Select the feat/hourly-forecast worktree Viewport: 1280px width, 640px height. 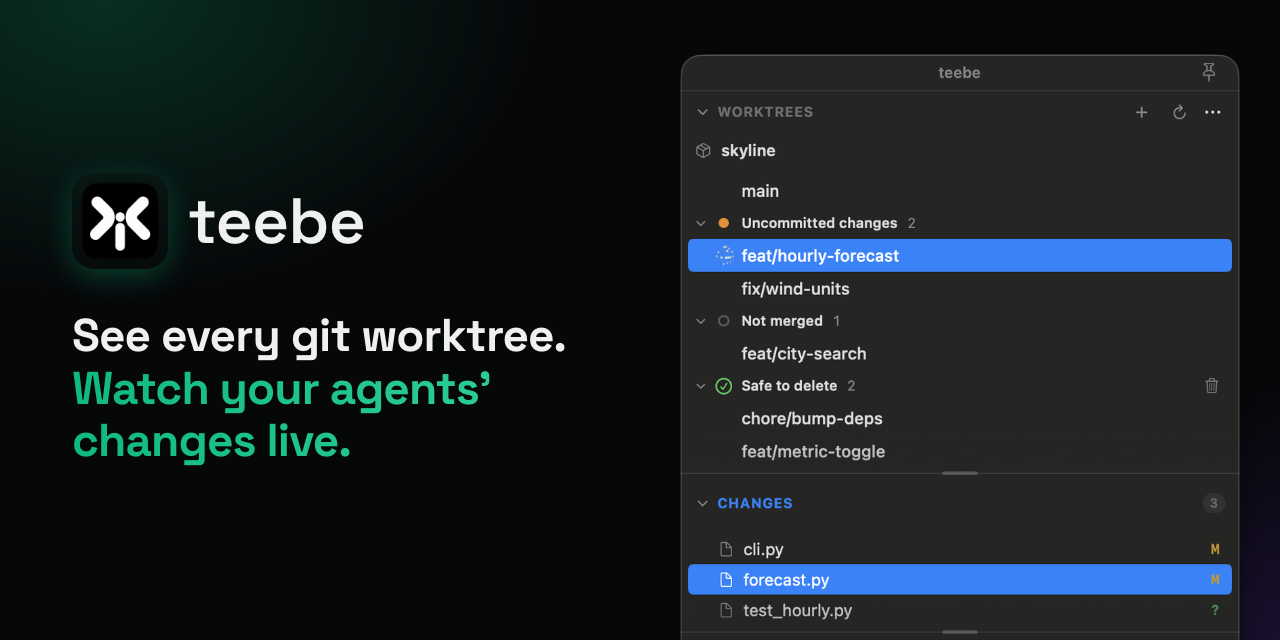960,256
